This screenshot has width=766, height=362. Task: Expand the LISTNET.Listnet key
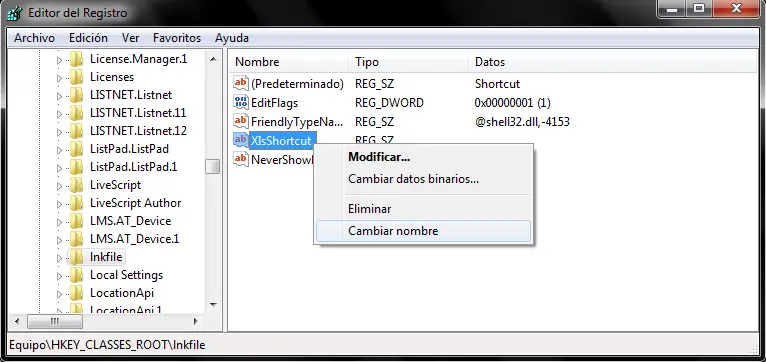point(59,96)
